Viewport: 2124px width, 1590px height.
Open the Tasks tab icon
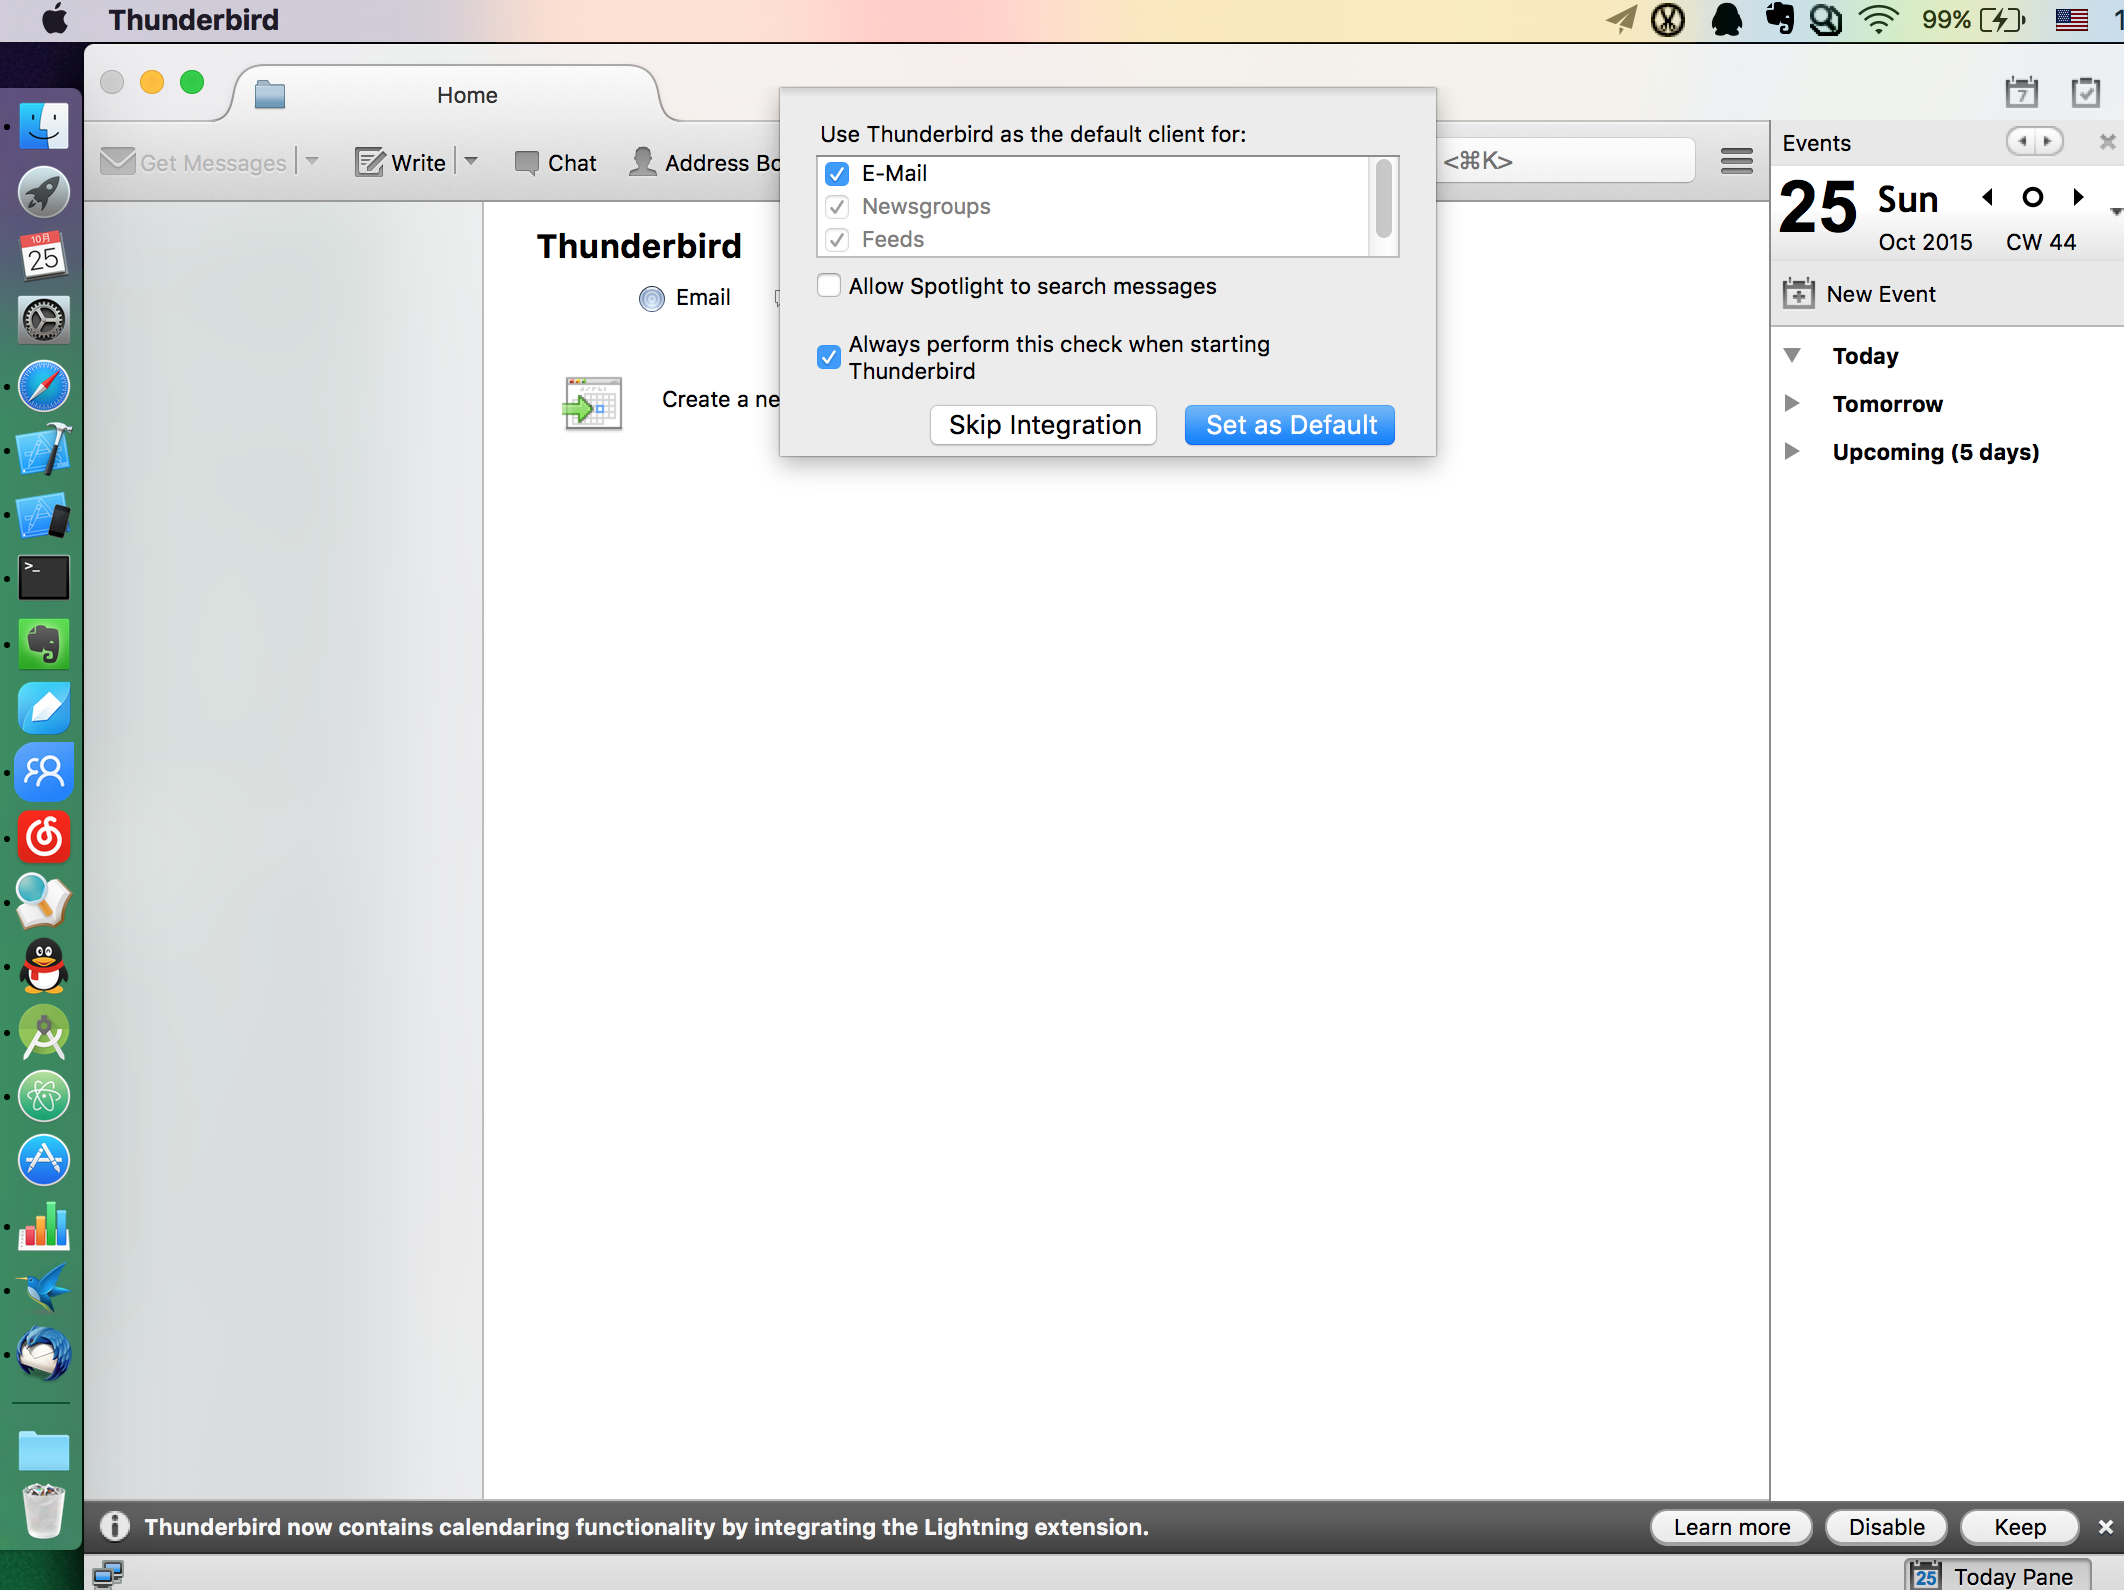[x=2085, y=93]
